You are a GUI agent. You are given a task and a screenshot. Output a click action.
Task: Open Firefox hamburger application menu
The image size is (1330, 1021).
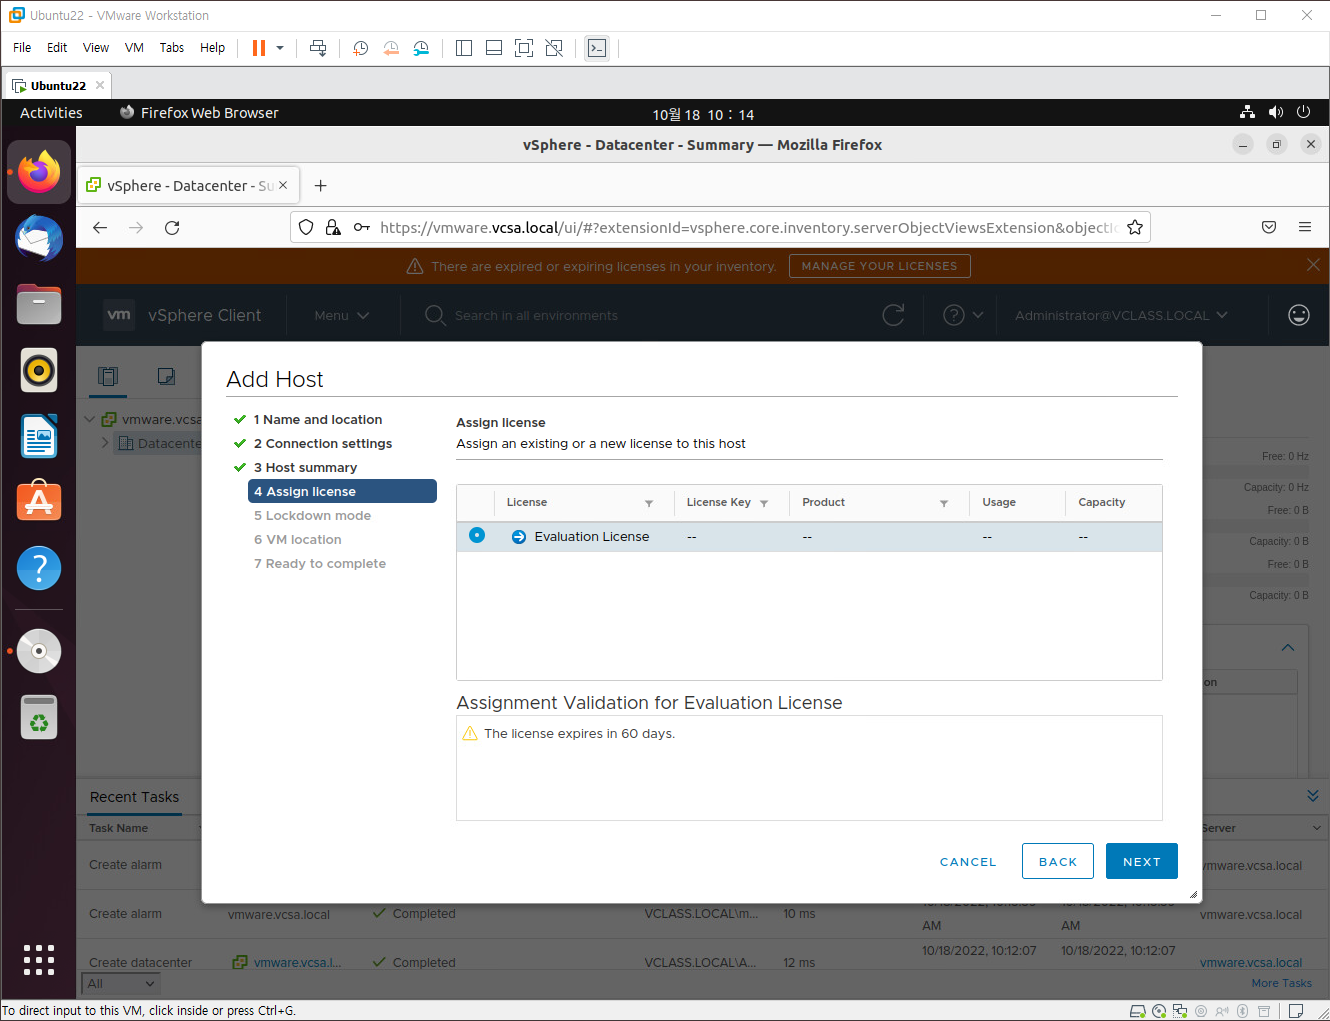click(x=1305, y=227)
